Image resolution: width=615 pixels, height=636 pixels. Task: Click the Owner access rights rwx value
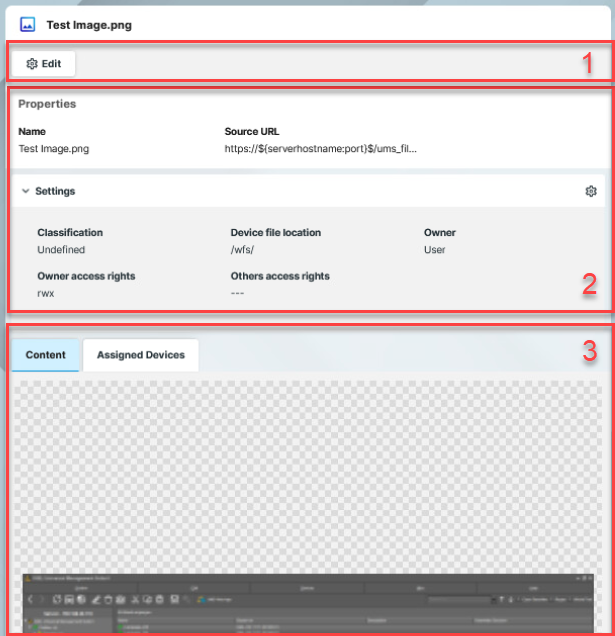[47, 294]
